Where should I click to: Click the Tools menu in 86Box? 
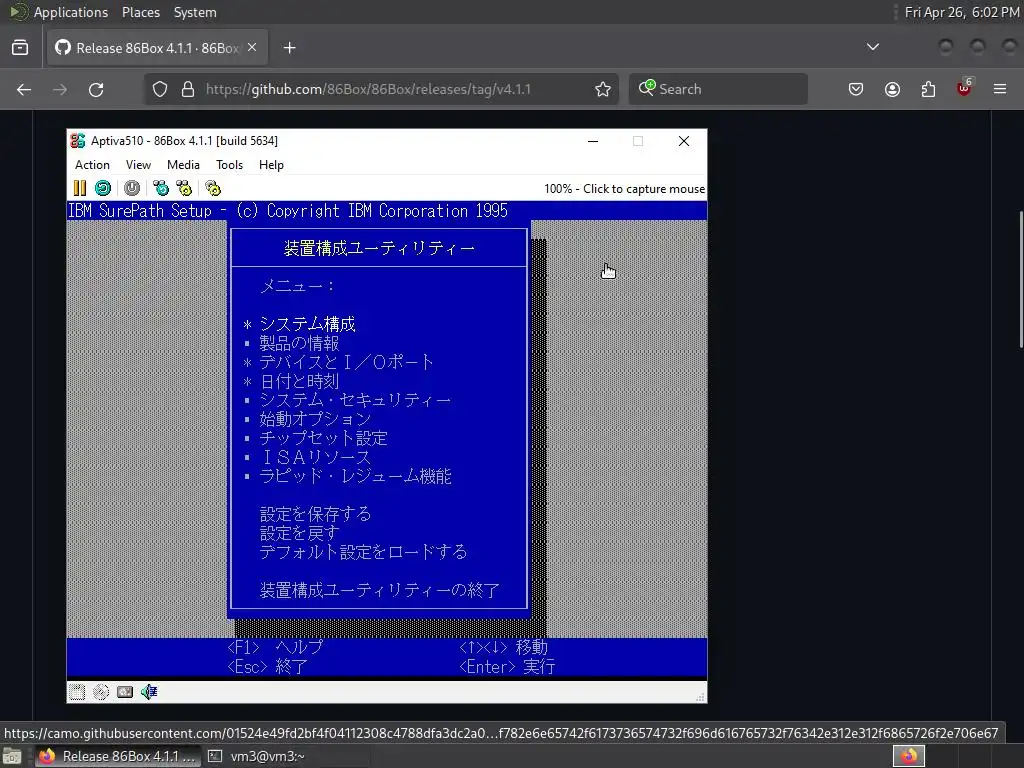[x=229, y=165]
